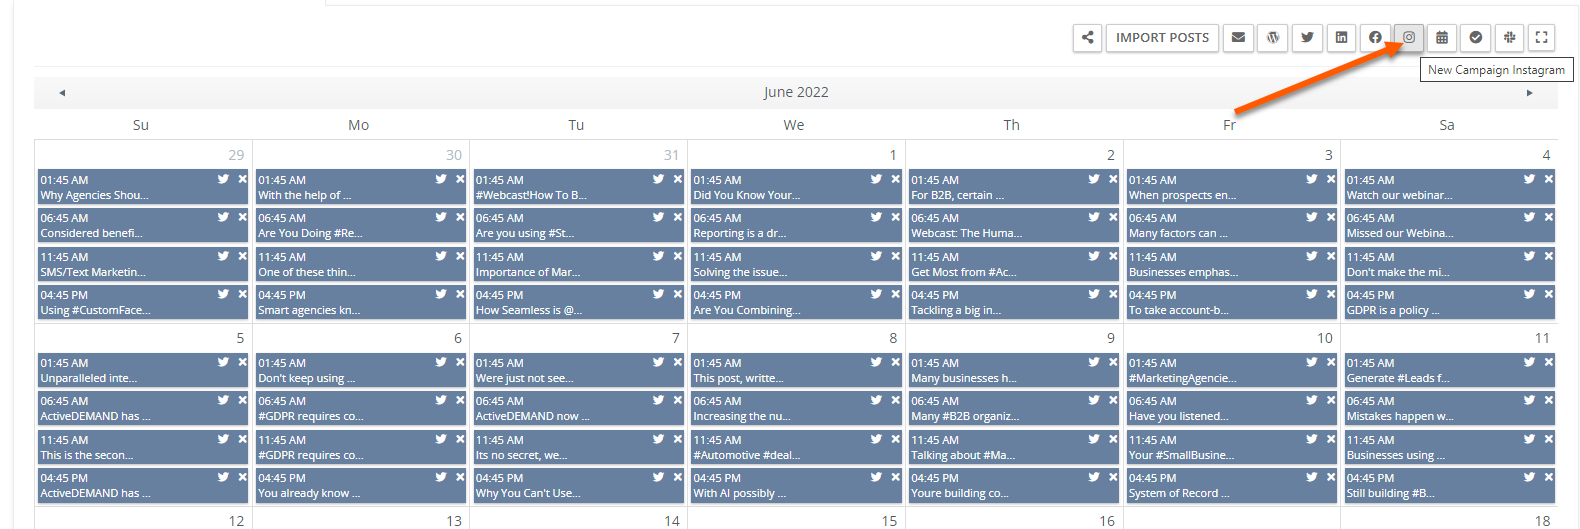Screen dimensions: 1580x529
Task: Remove 'To take account-b...' post with X
Action: pyautogui.click(x=1331, y=294)
